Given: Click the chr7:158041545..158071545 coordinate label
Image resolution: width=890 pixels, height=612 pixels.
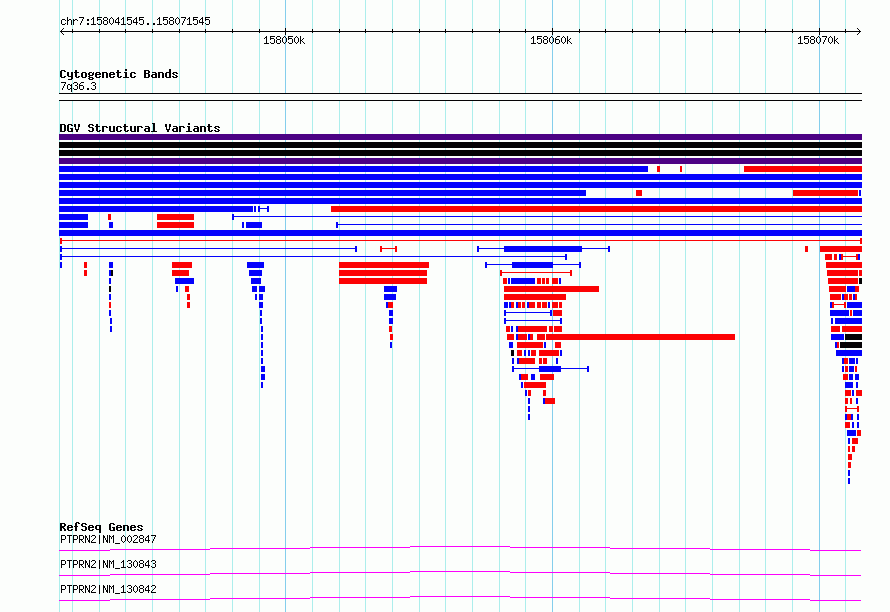Looking at the screenshot, I should pos(135,21).
